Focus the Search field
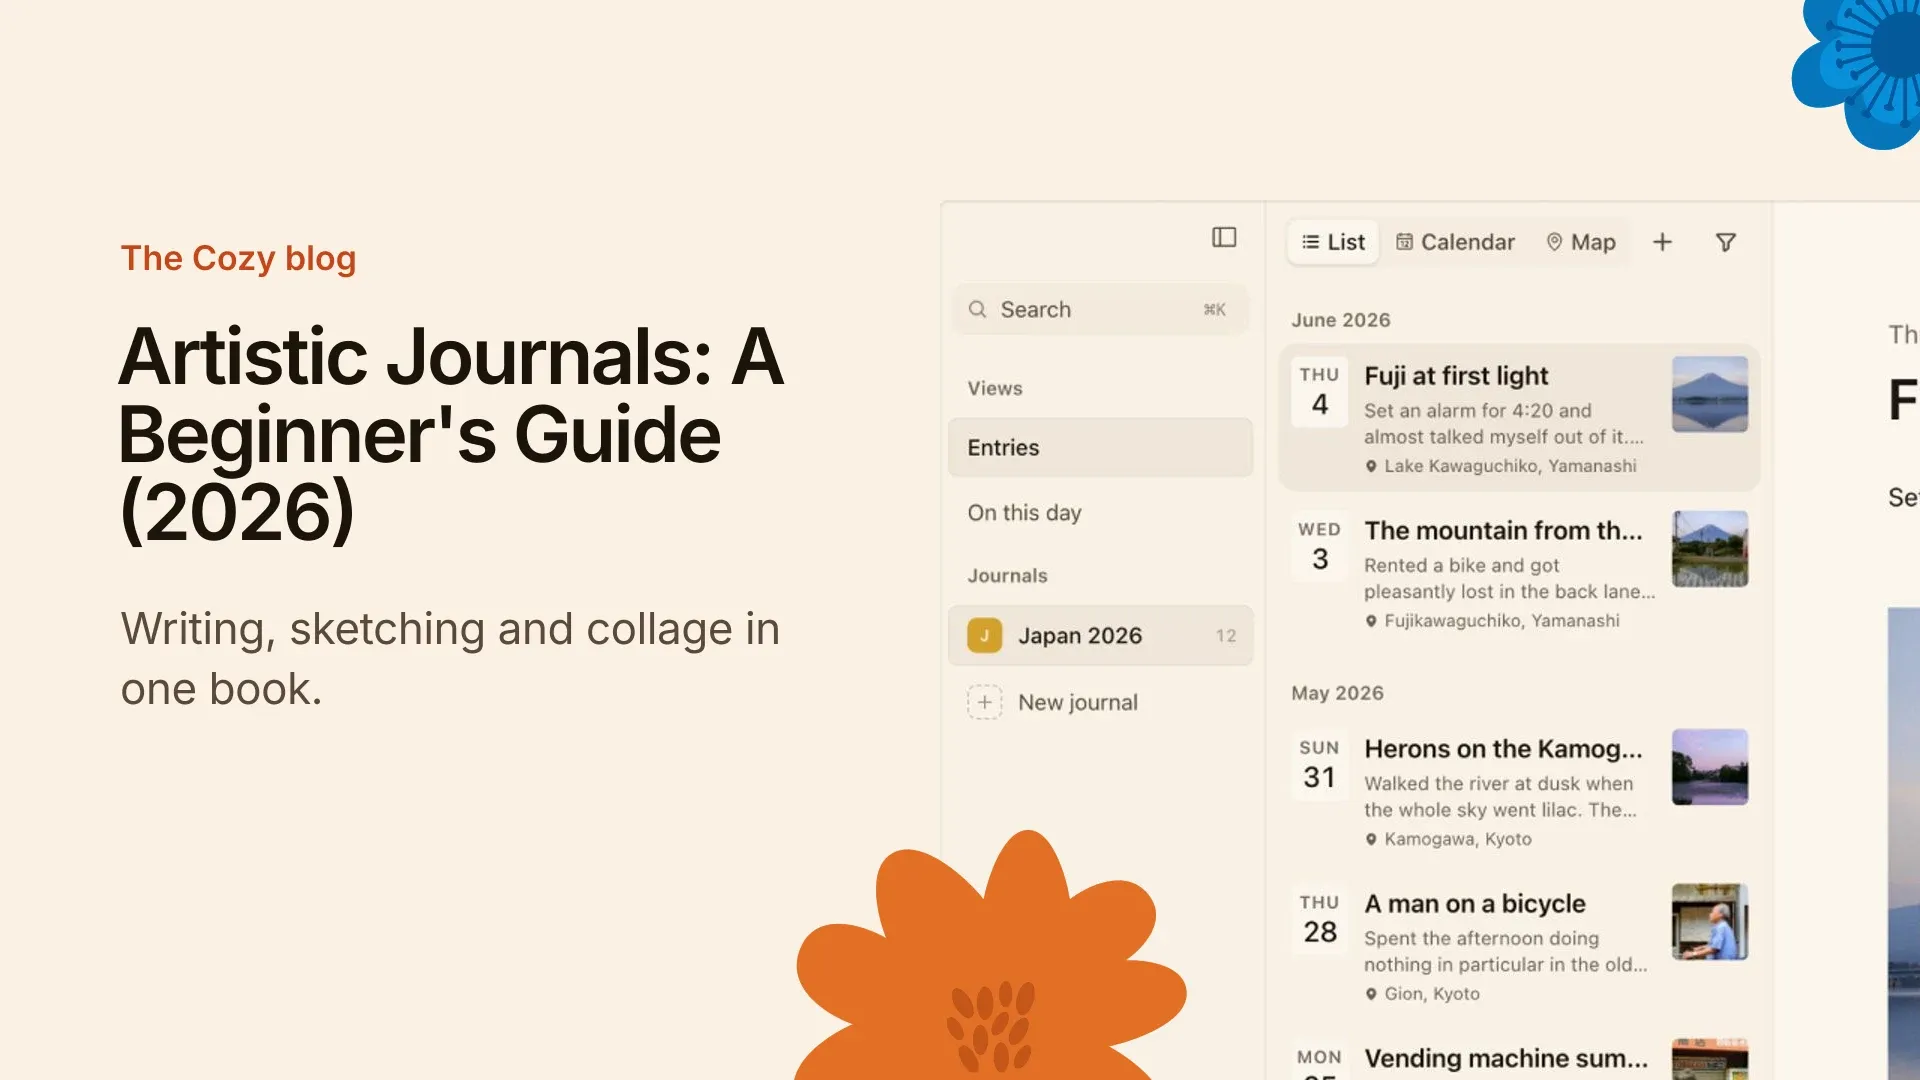 1100,310
